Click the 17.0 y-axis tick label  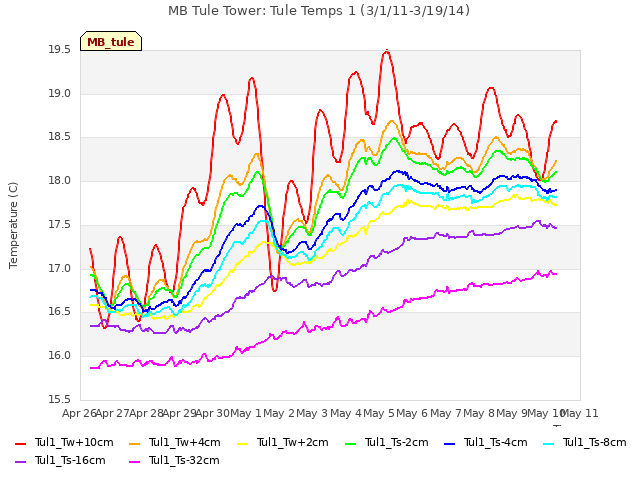(59, 269)
